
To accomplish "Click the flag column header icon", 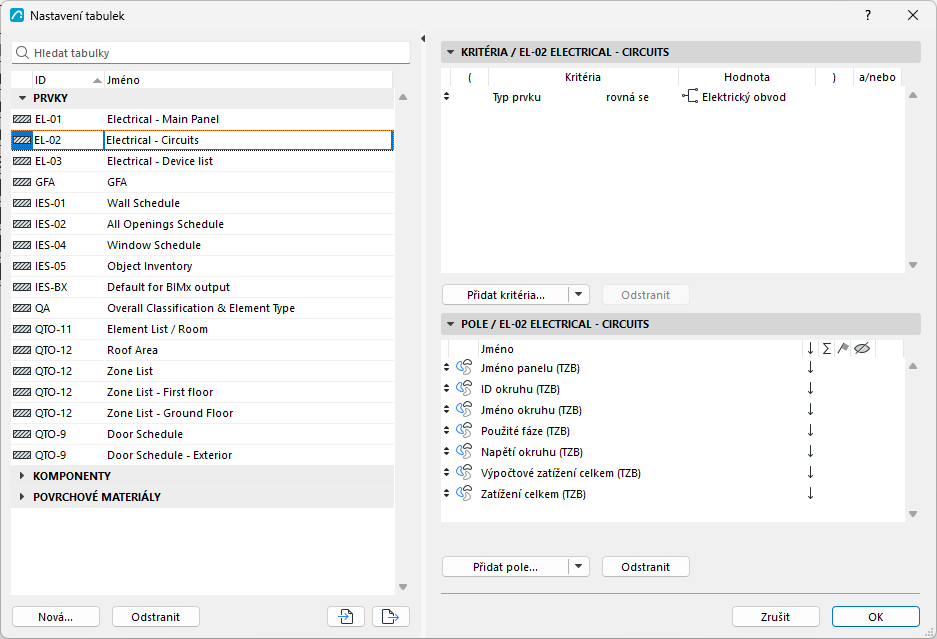I will tap(843, 348).
